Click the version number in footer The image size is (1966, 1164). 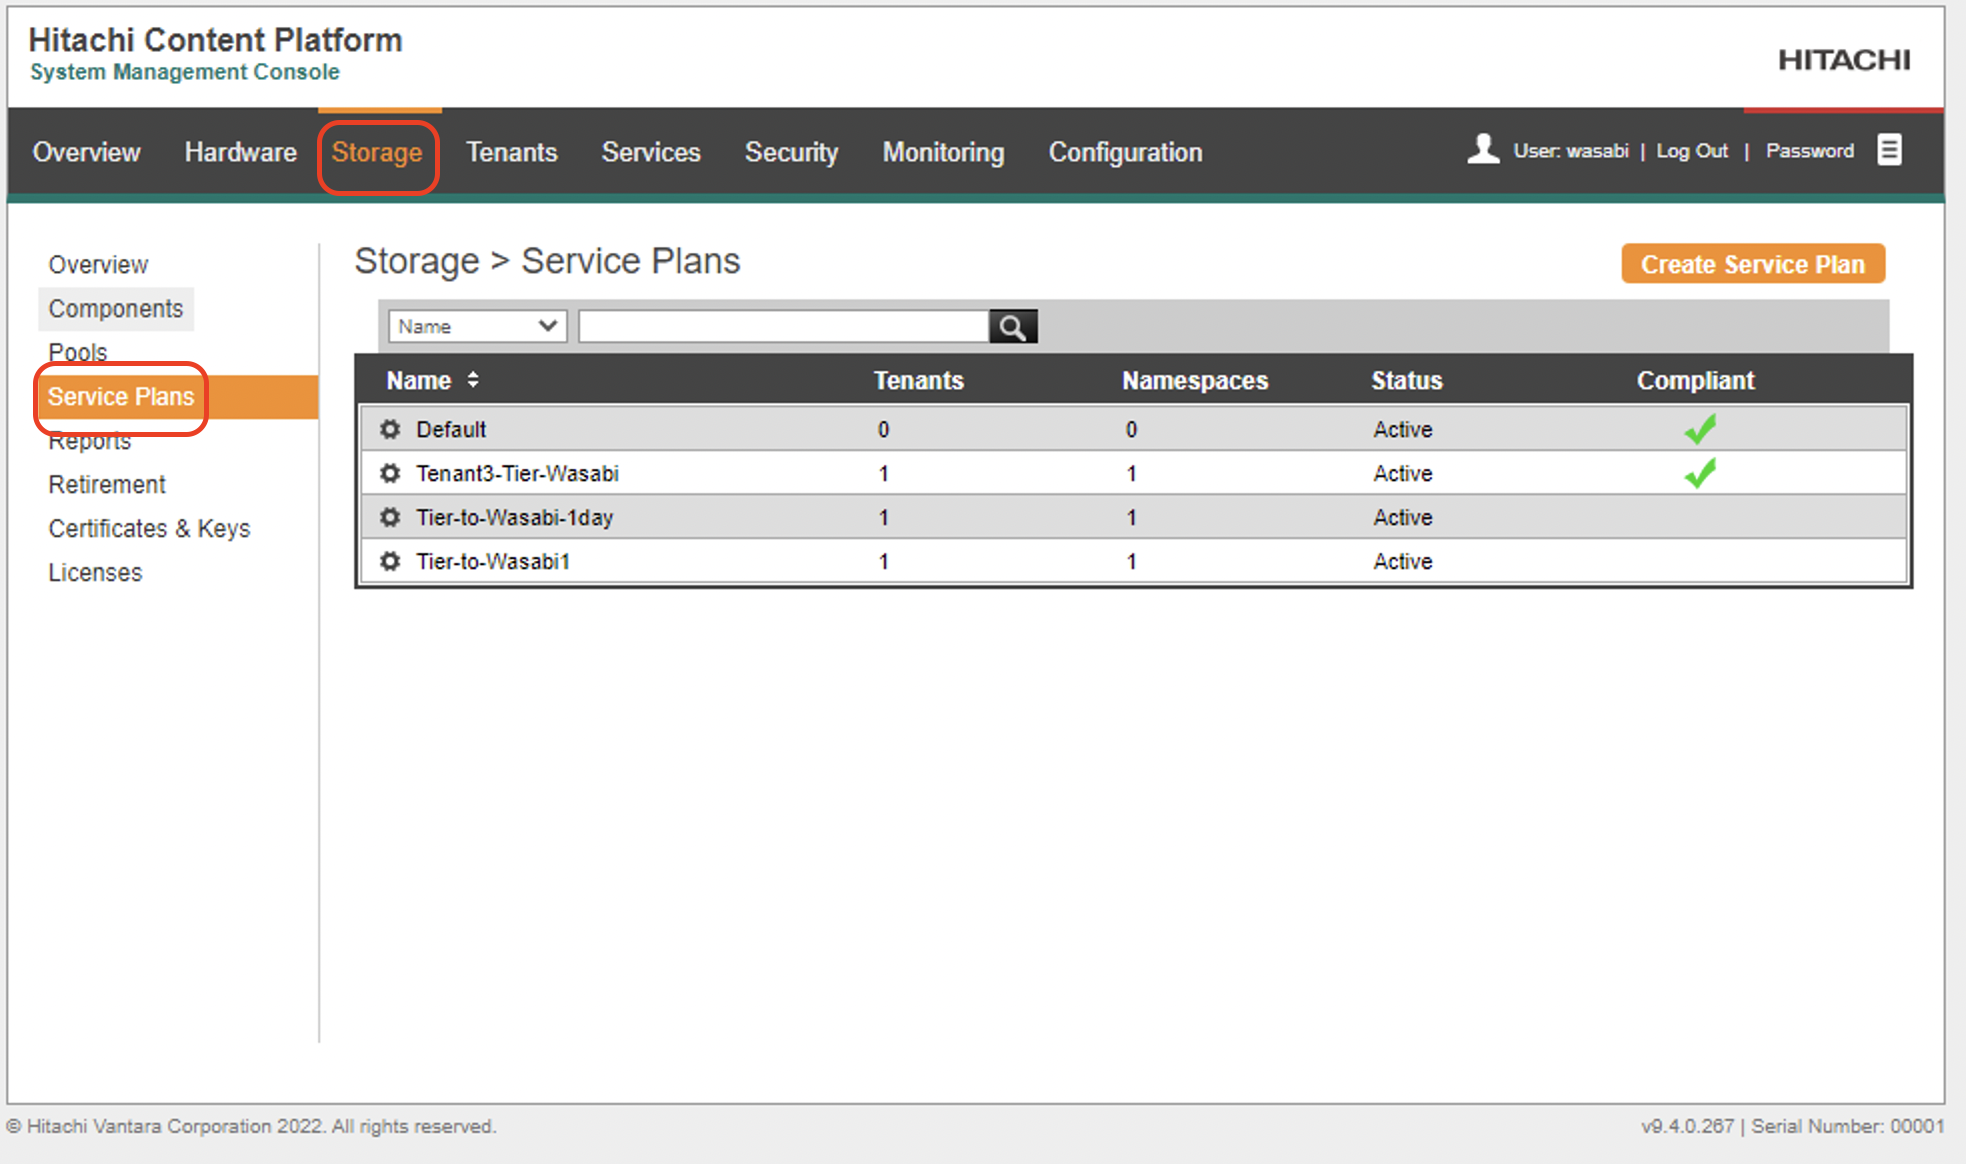pyautogui.click(x=1687, y=1126)
